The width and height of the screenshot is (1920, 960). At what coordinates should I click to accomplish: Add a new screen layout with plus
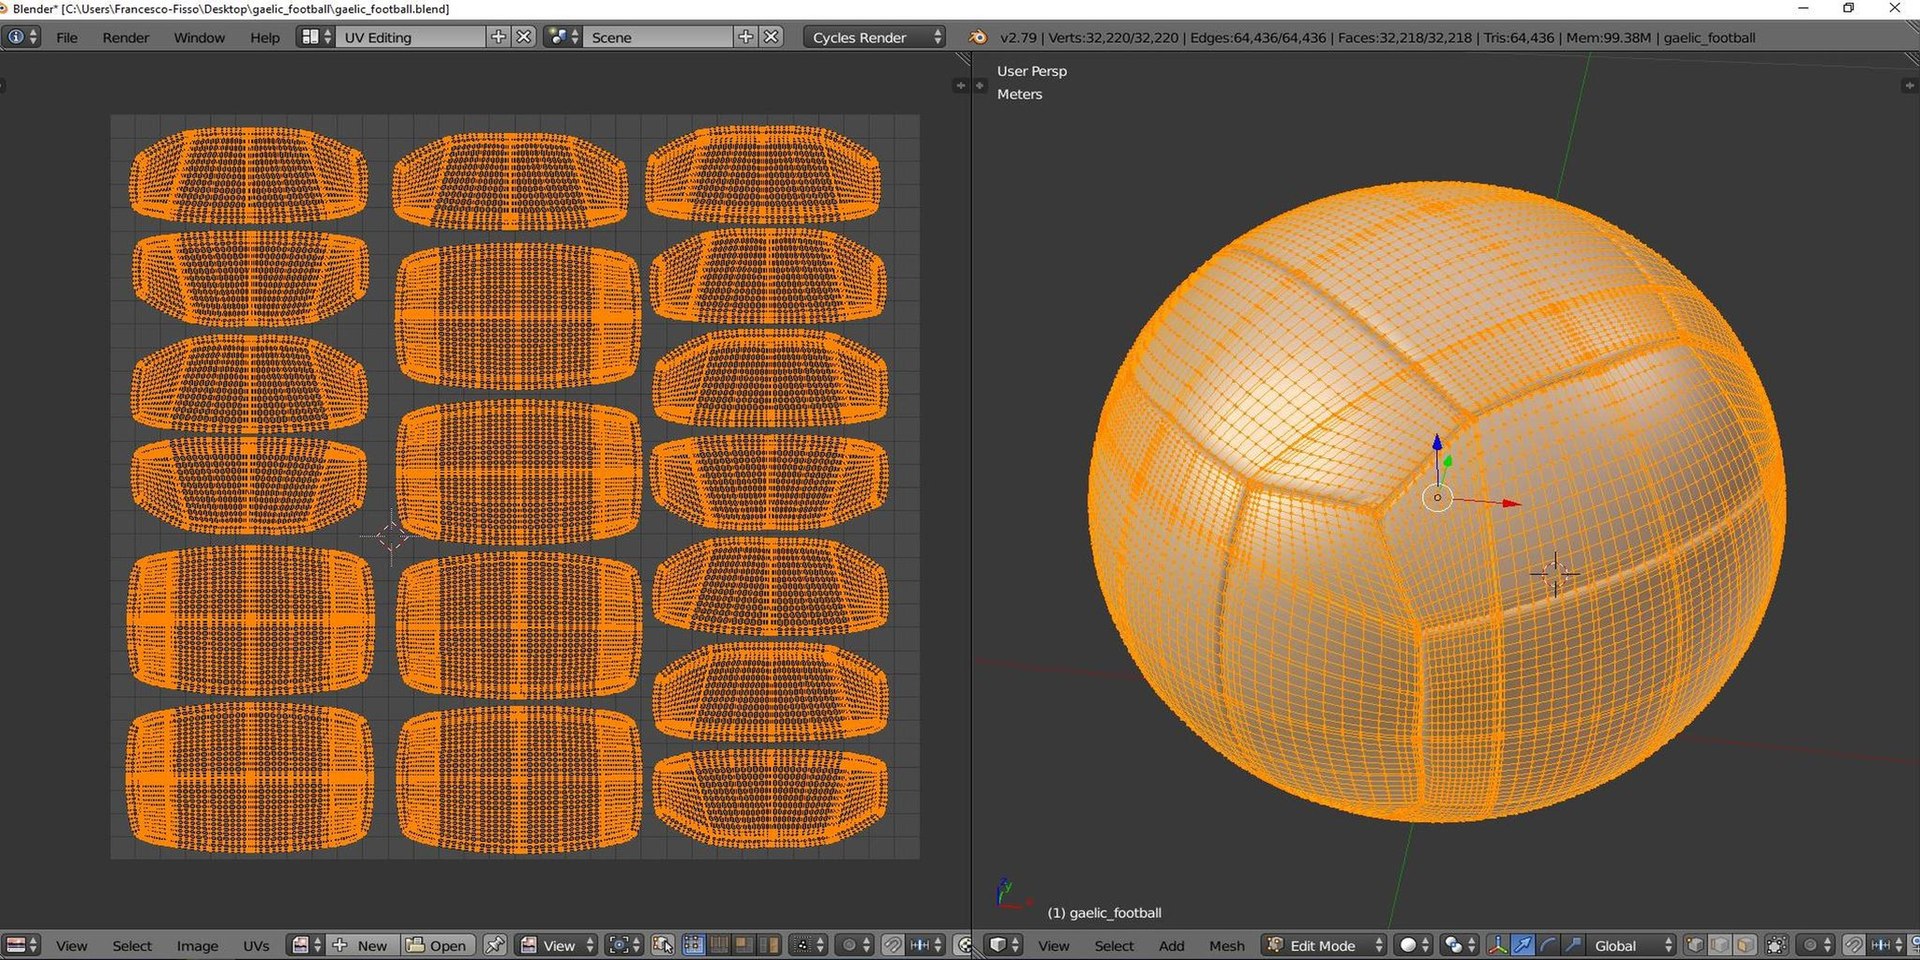[498, 37]
